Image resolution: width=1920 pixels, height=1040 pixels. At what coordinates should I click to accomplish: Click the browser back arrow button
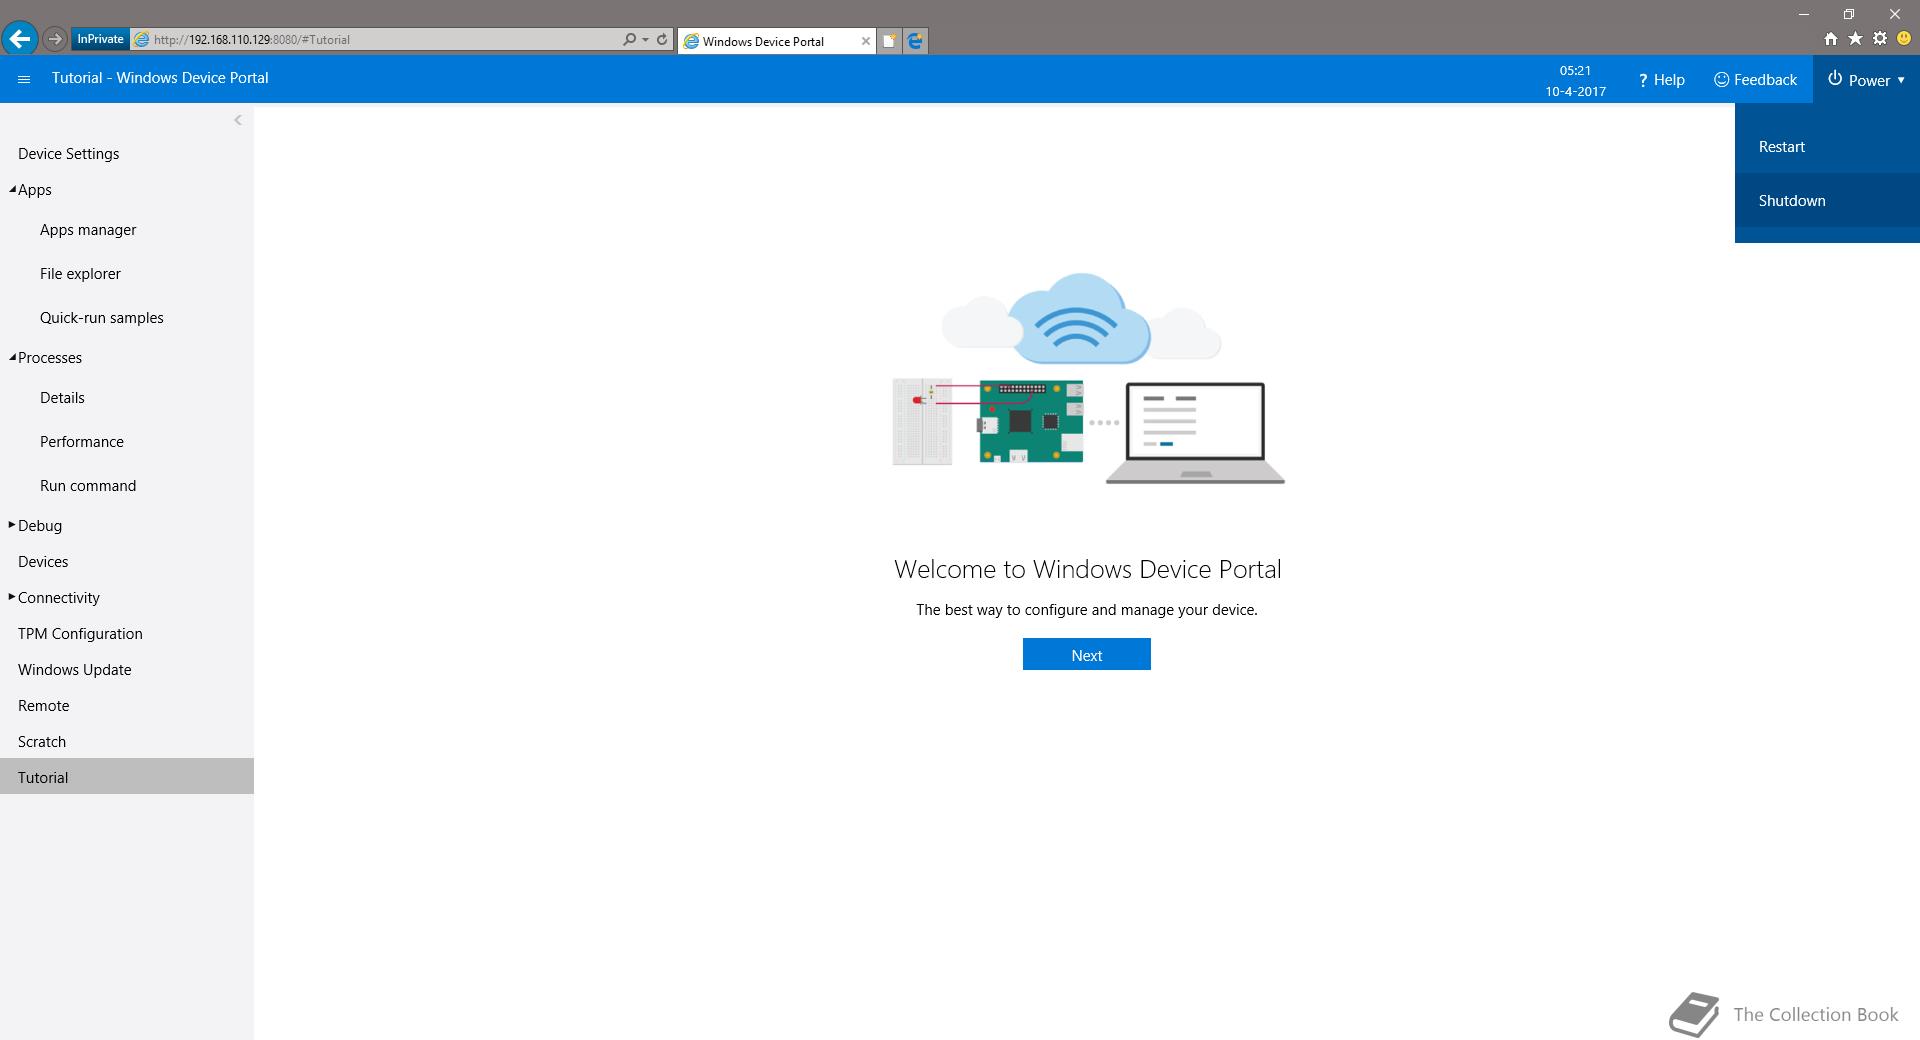20,39
